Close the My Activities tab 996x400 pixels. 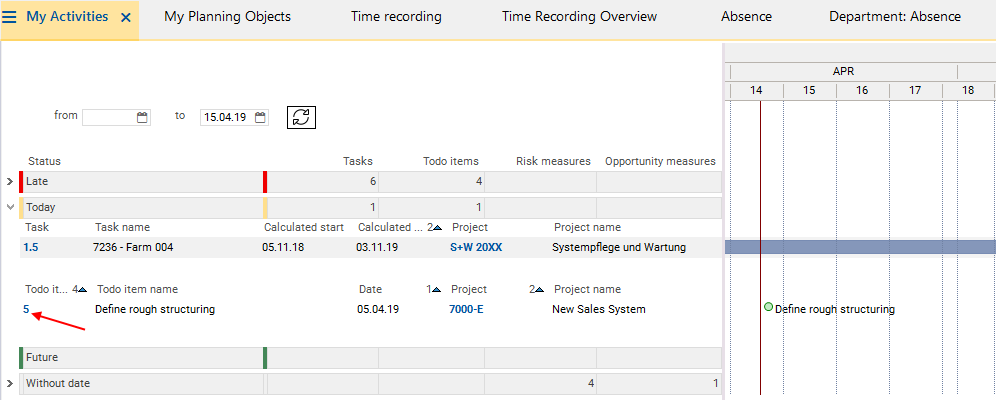click(126, 18)
